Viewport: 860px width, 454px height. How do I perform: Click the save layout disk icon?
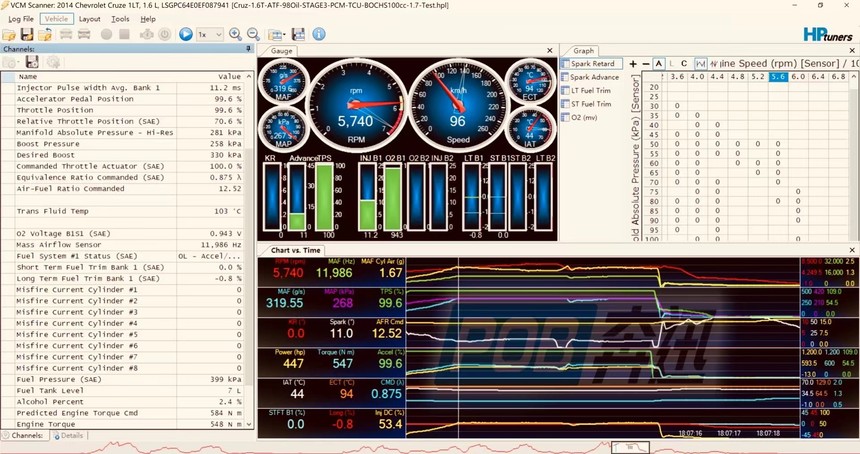(x=298, y=34)
